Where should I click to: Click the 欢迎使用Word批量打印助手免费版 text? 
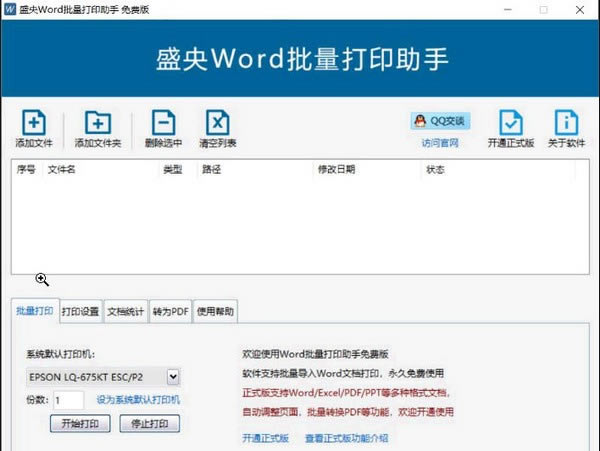tap(315, 354)
